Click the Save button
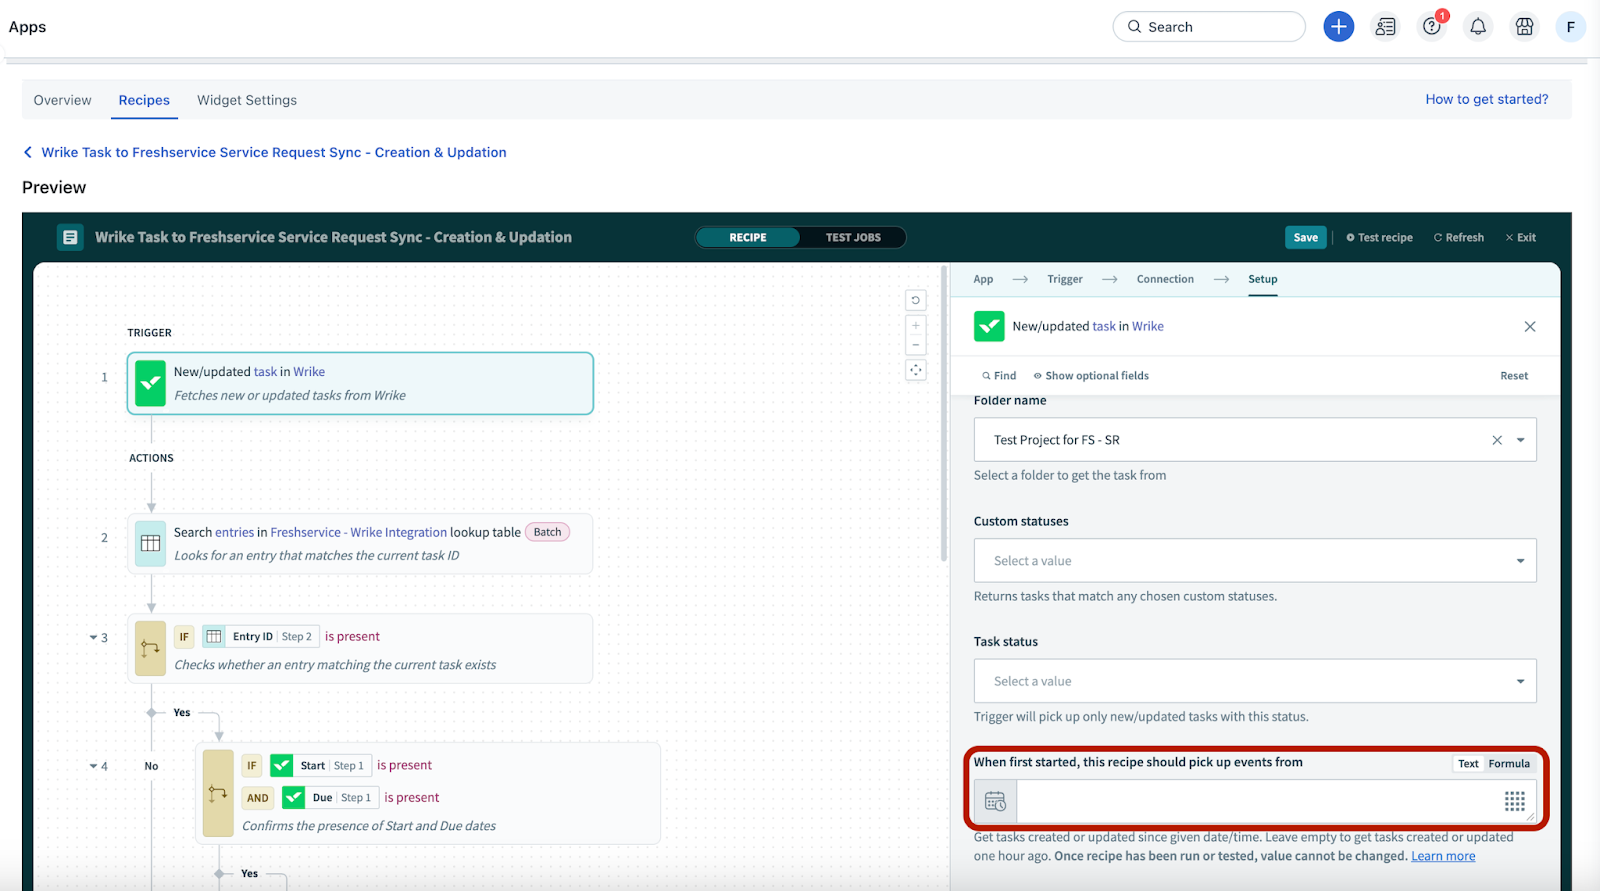The width and height of the screenshot is (1600, 891). (1306, 238)
